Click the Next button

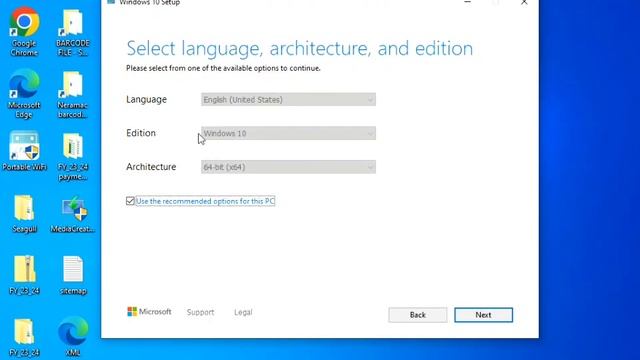pos(483,315)
